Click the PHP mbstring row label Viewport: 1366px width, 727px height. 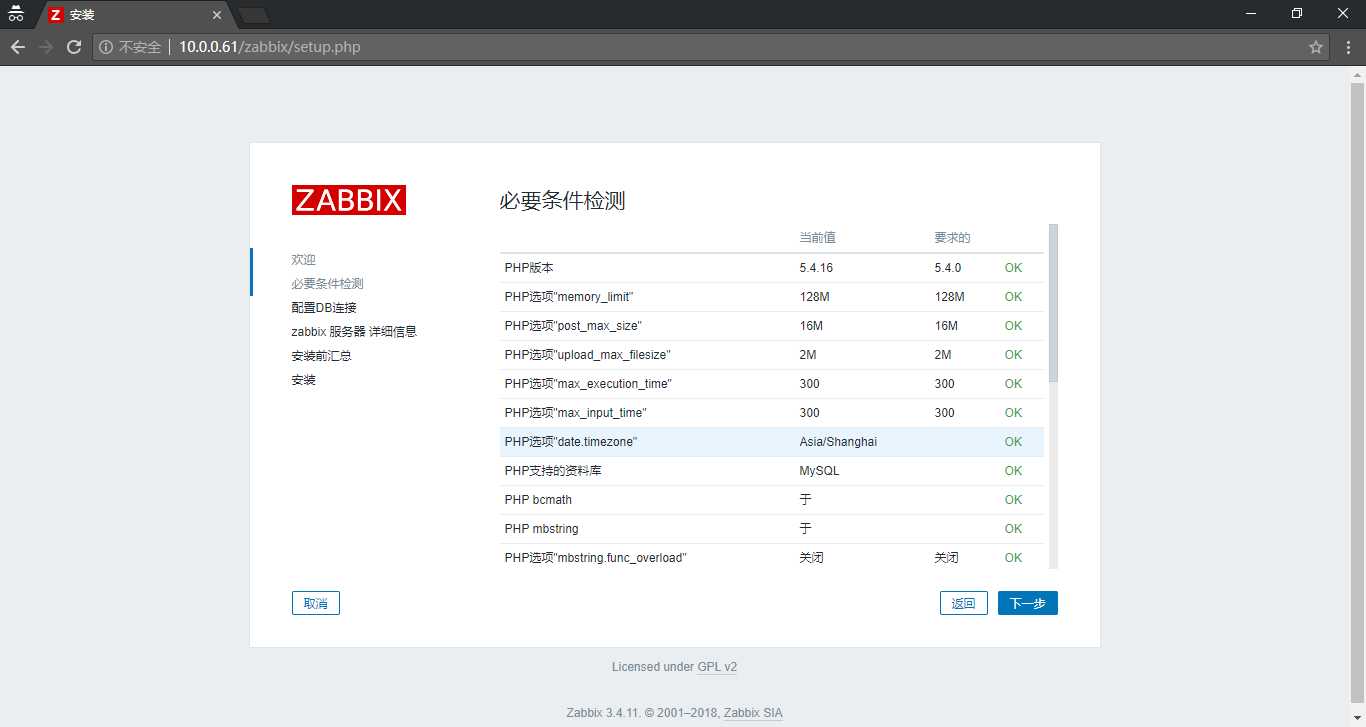[542, 529]
